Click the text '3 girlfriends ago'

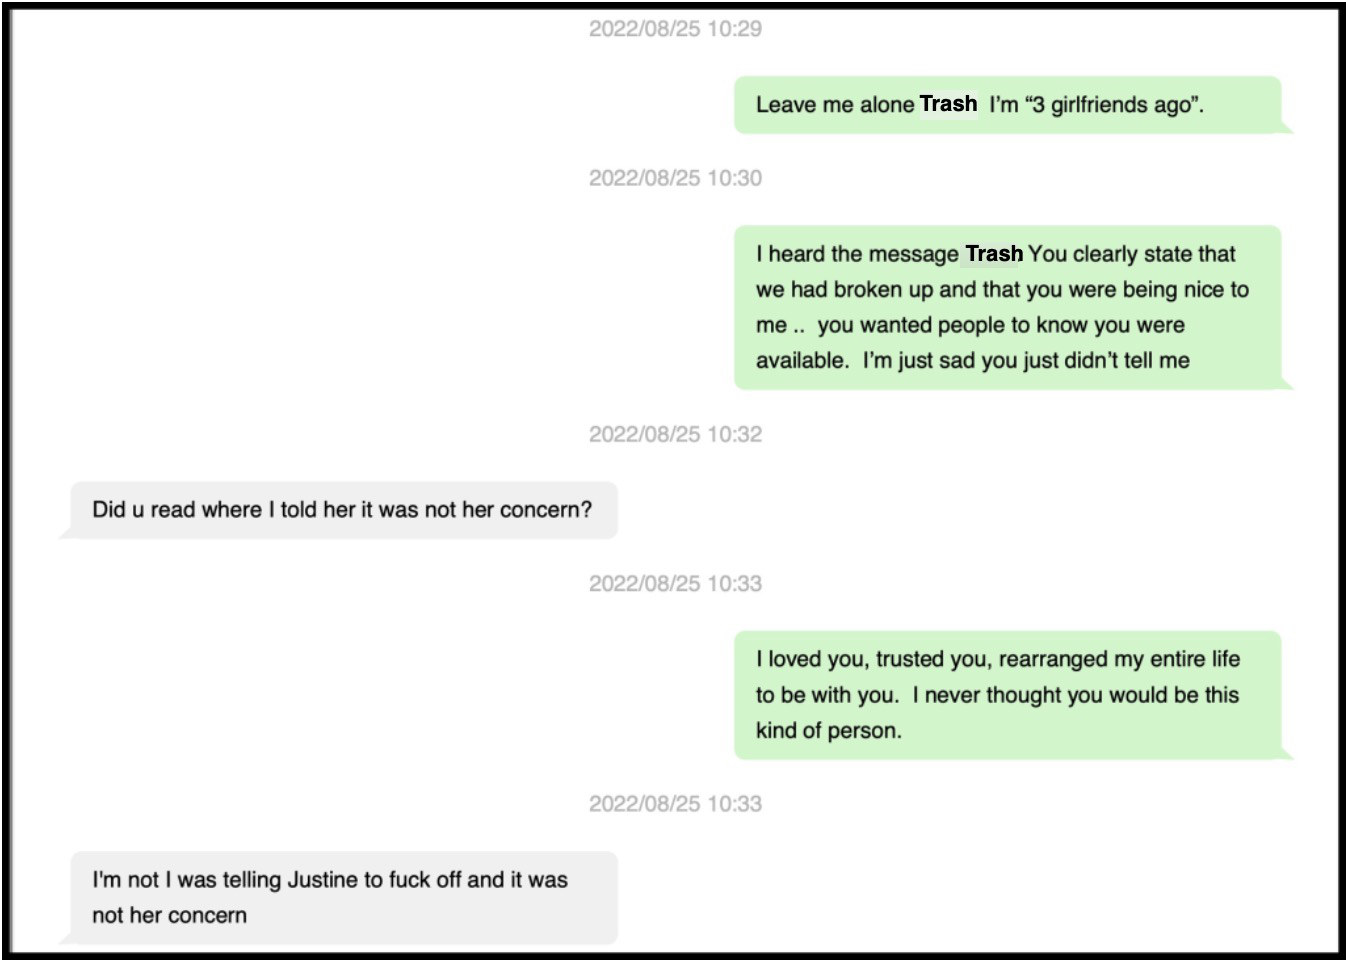coord(1111,105)
